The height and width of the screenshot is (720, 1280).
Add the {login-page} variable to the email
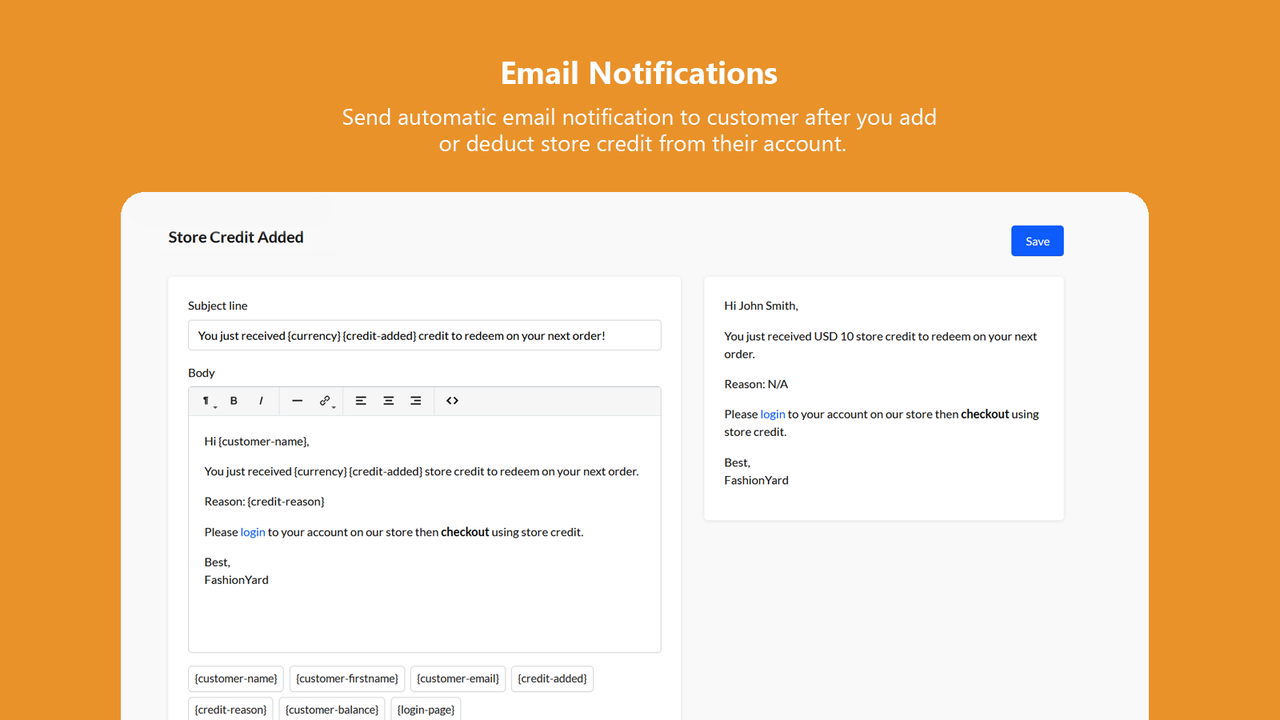point(425,709)
